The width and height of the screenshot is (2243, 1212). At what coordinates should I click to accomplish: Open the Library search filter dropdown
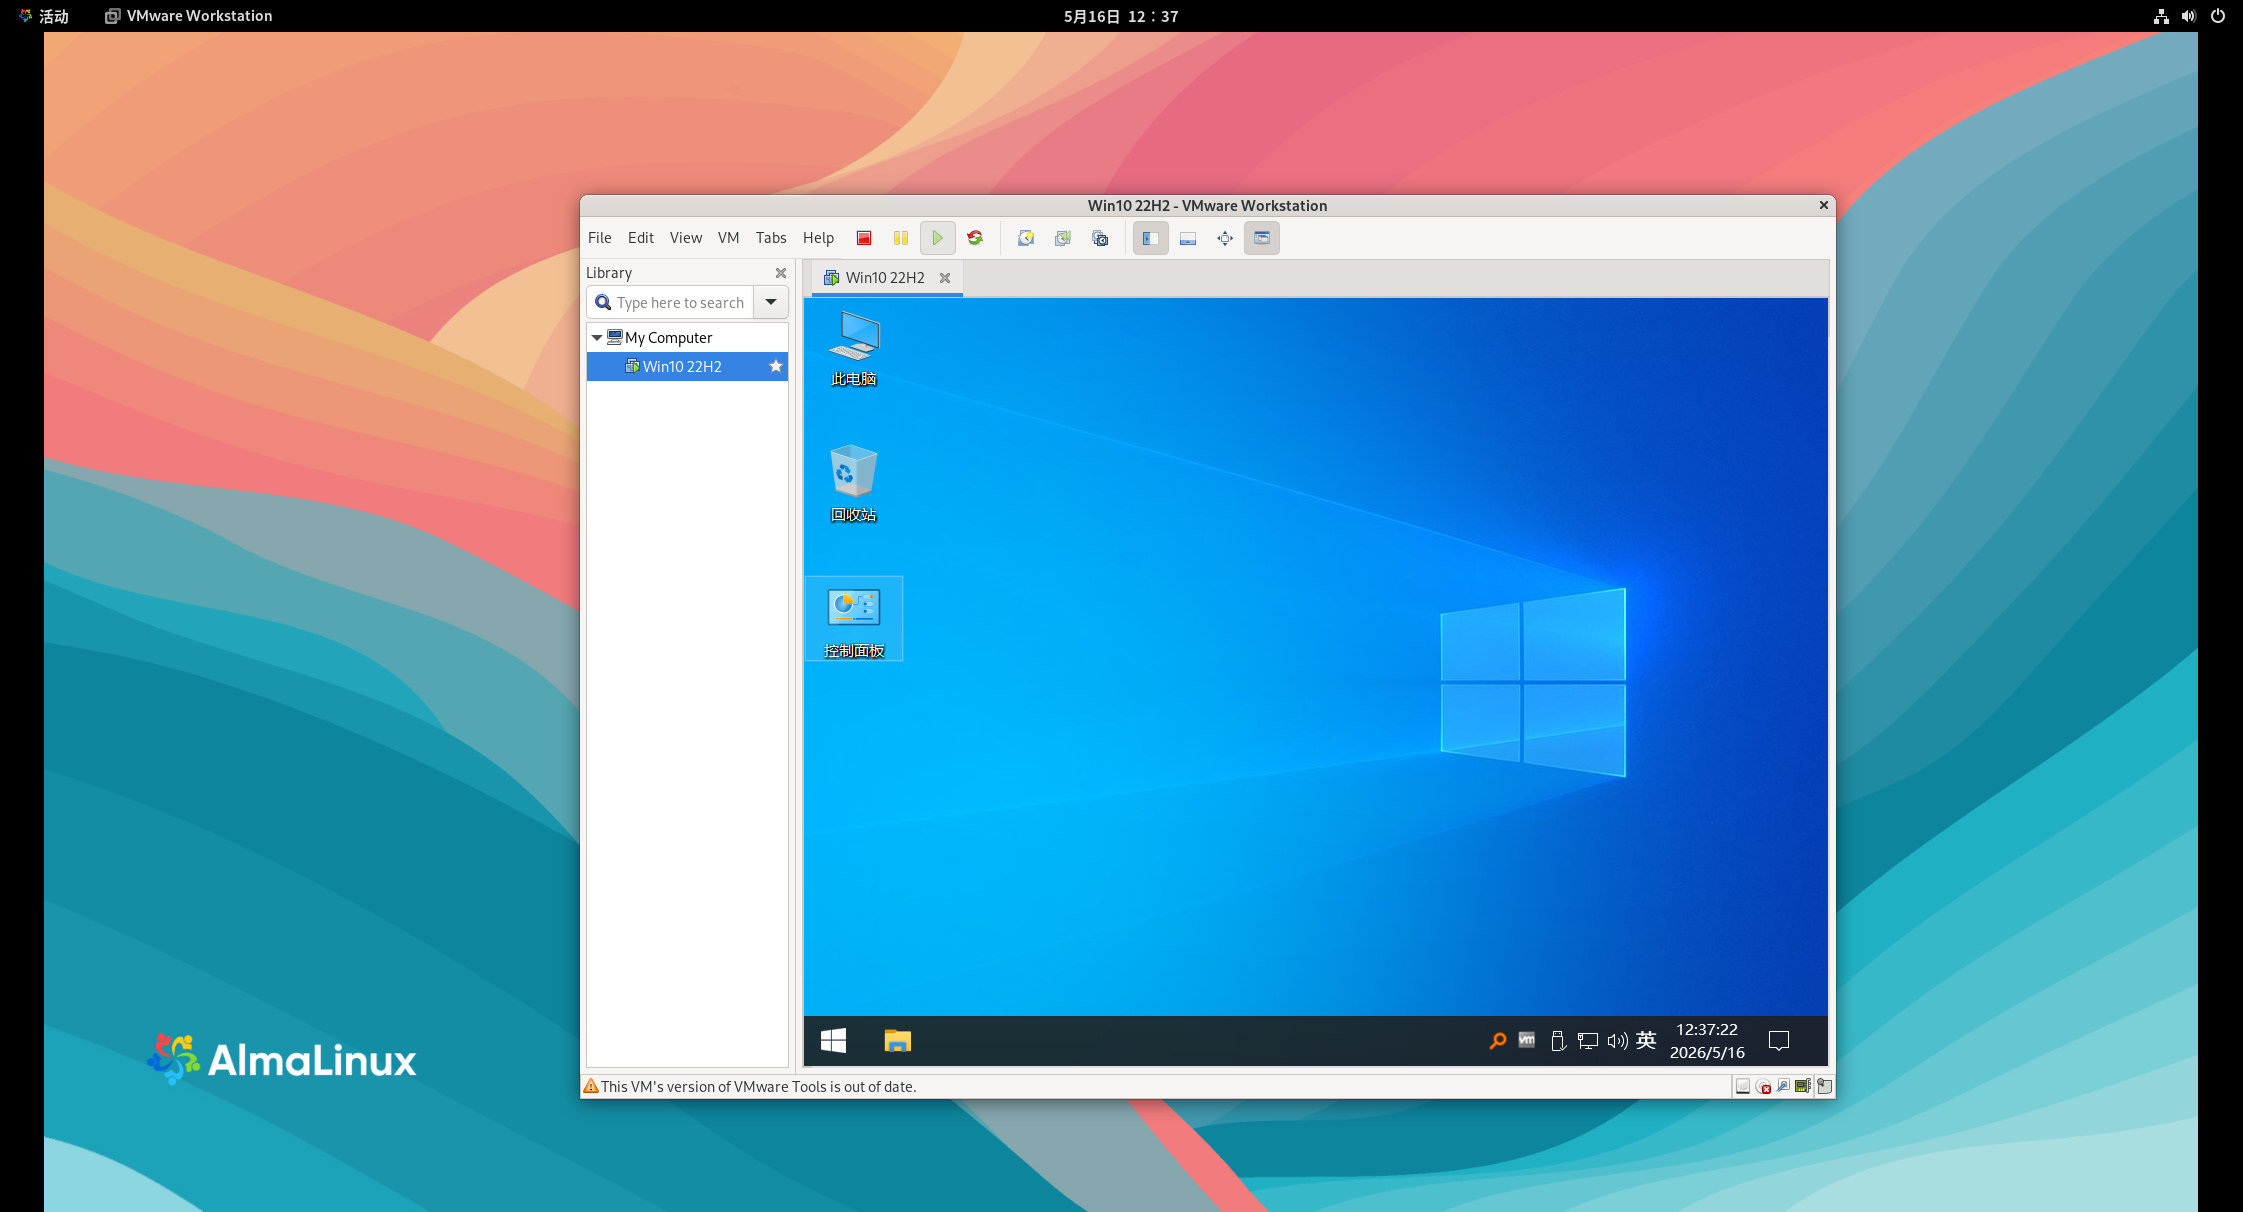(x=771, y=302)
